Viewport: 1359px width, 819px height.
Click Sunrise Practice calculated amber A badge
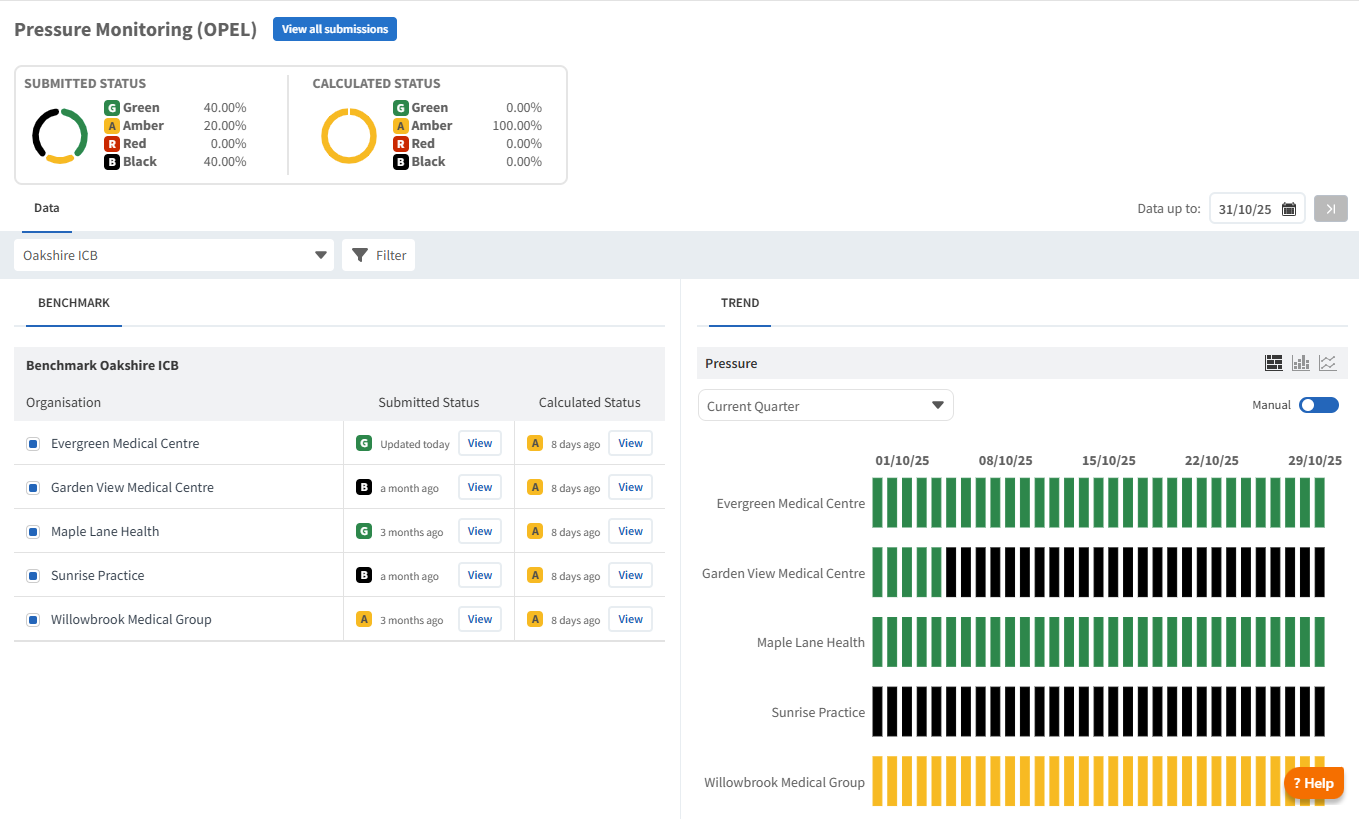pyautogui.click(x=535, y=575)
